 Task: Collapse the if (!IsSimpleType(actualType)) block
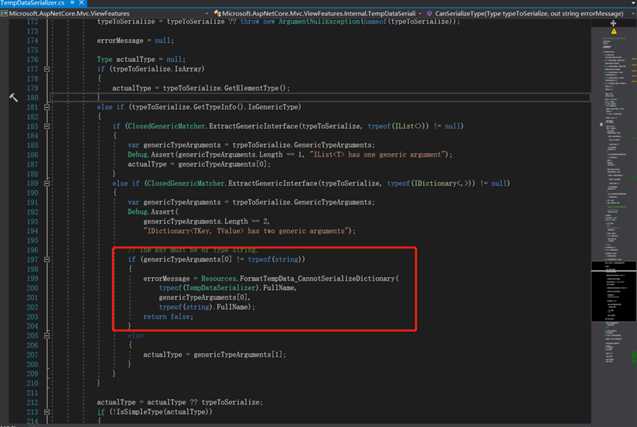click(47, 412)
